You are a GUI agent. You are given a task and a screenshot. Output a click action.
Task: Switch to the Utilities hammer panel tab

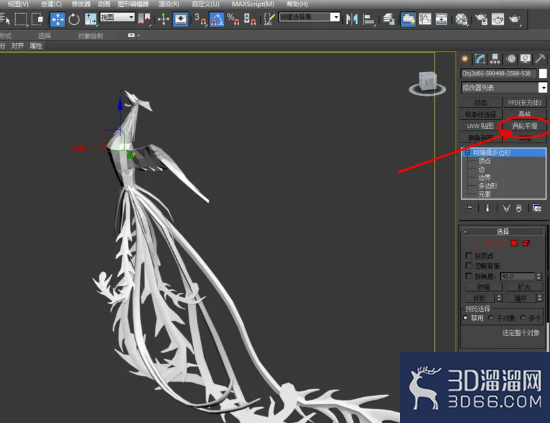click(540, 59)
